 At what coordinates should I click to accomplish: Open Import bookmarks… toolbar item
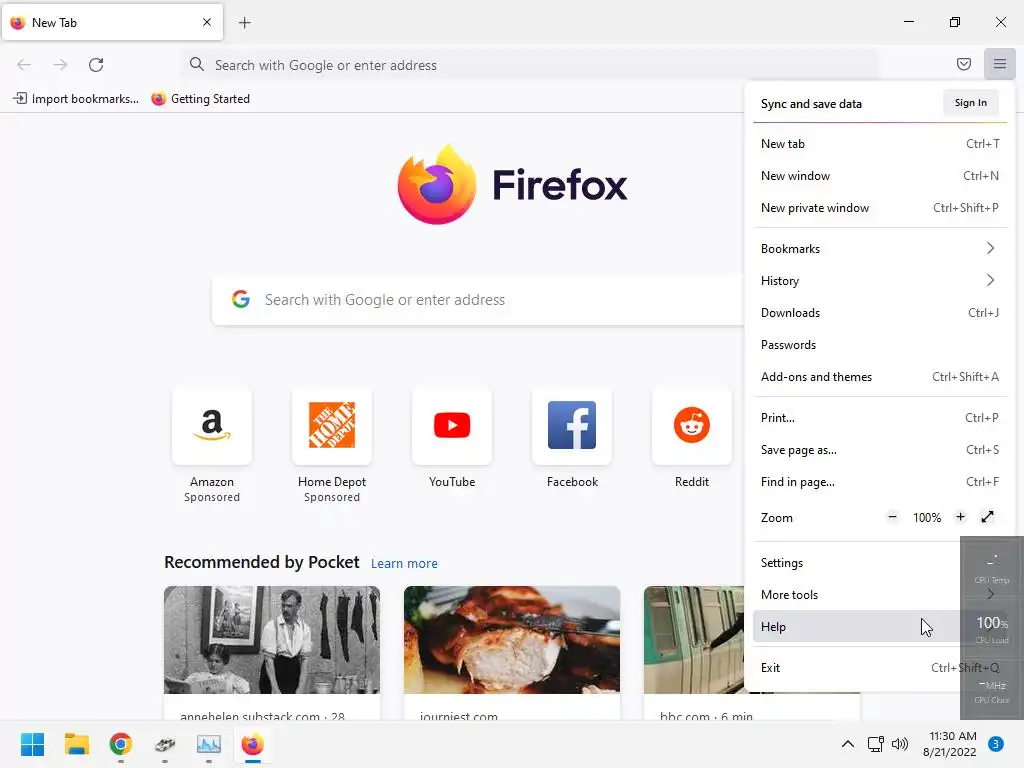point(76,99)
